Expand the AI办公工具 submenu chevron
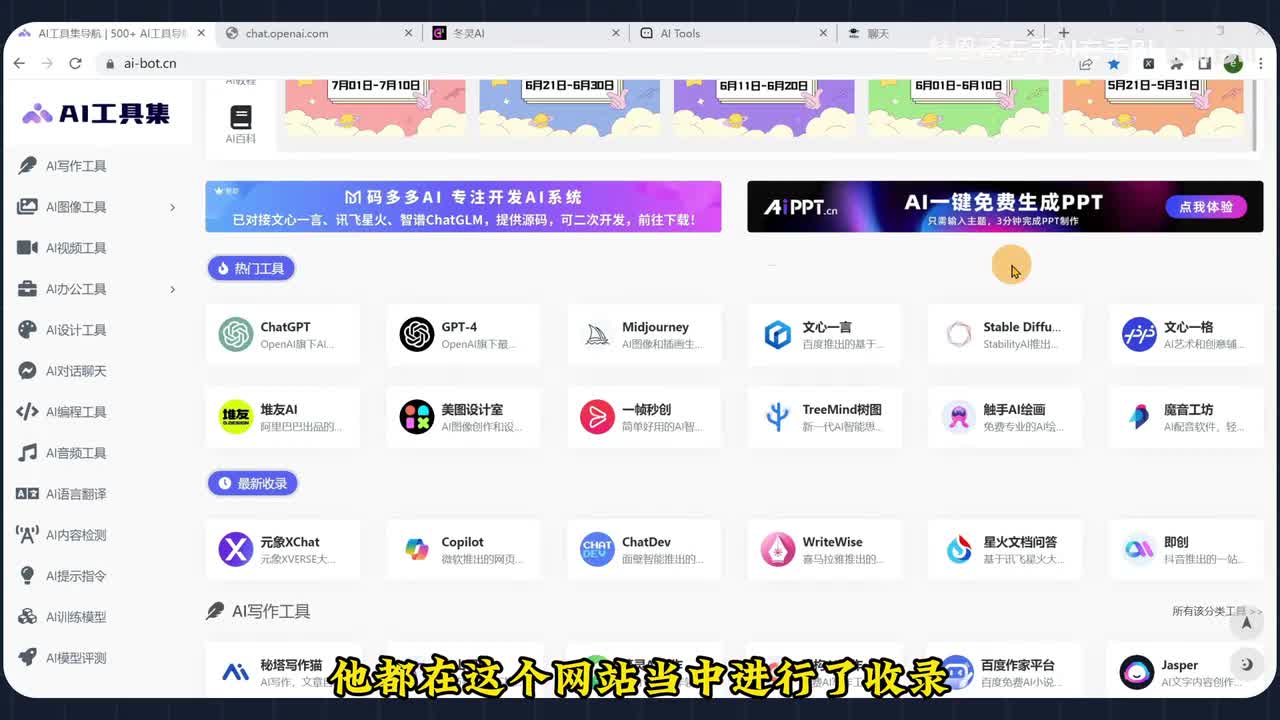Screen dimensions: 1280x720 pyautogui.click(x=172, y=289)
